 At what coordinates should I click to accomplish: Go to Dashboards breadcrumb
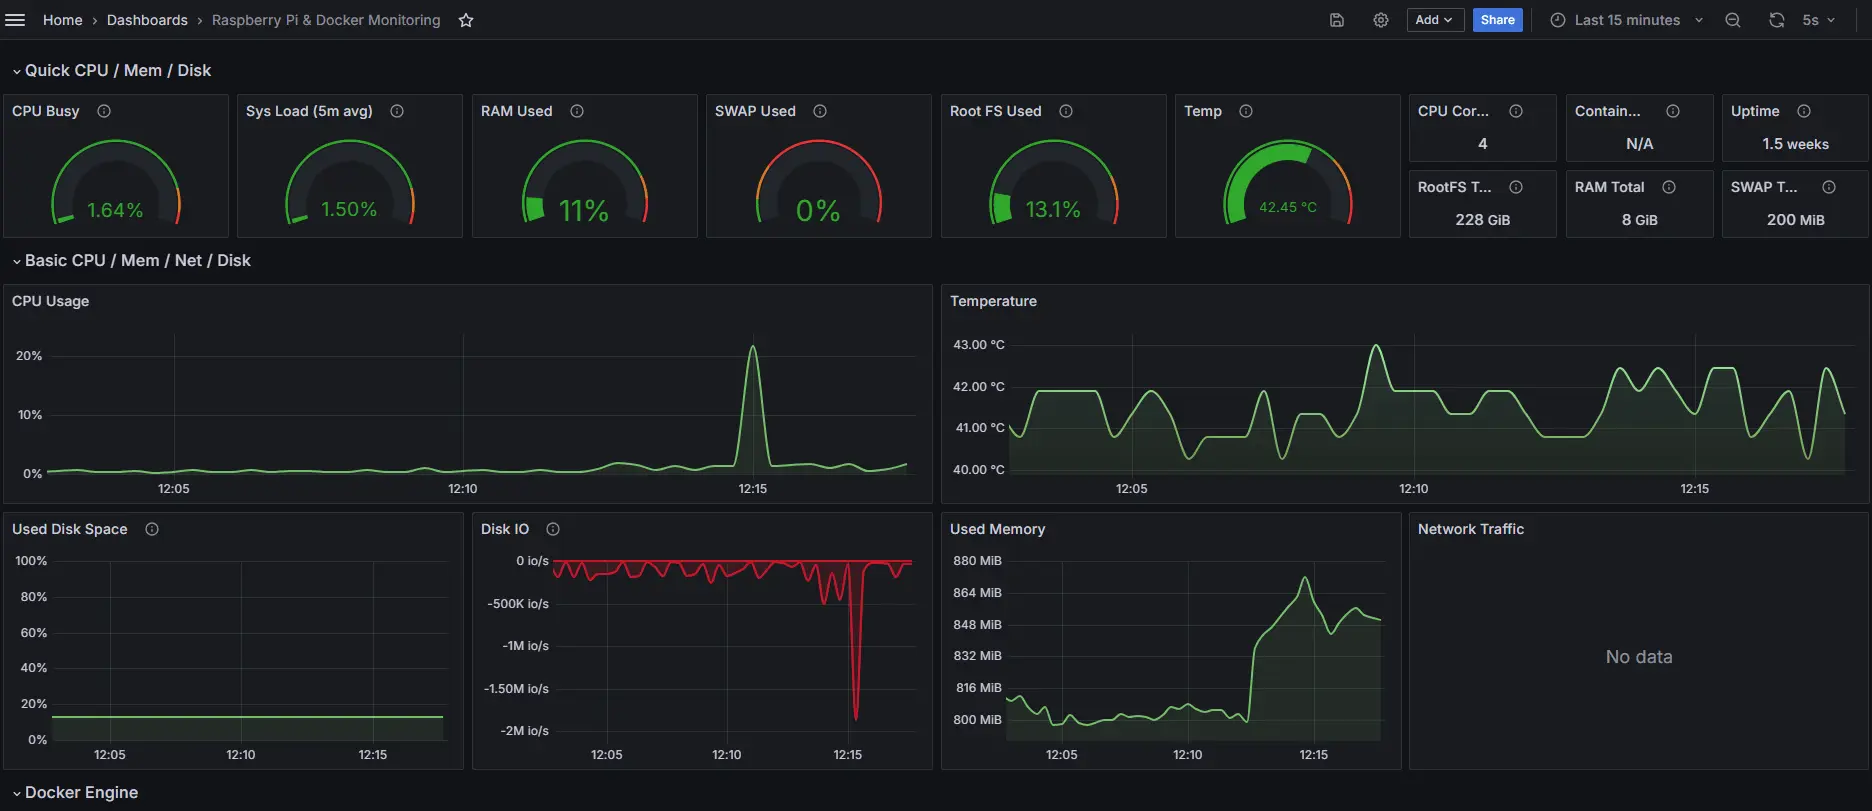147,20
